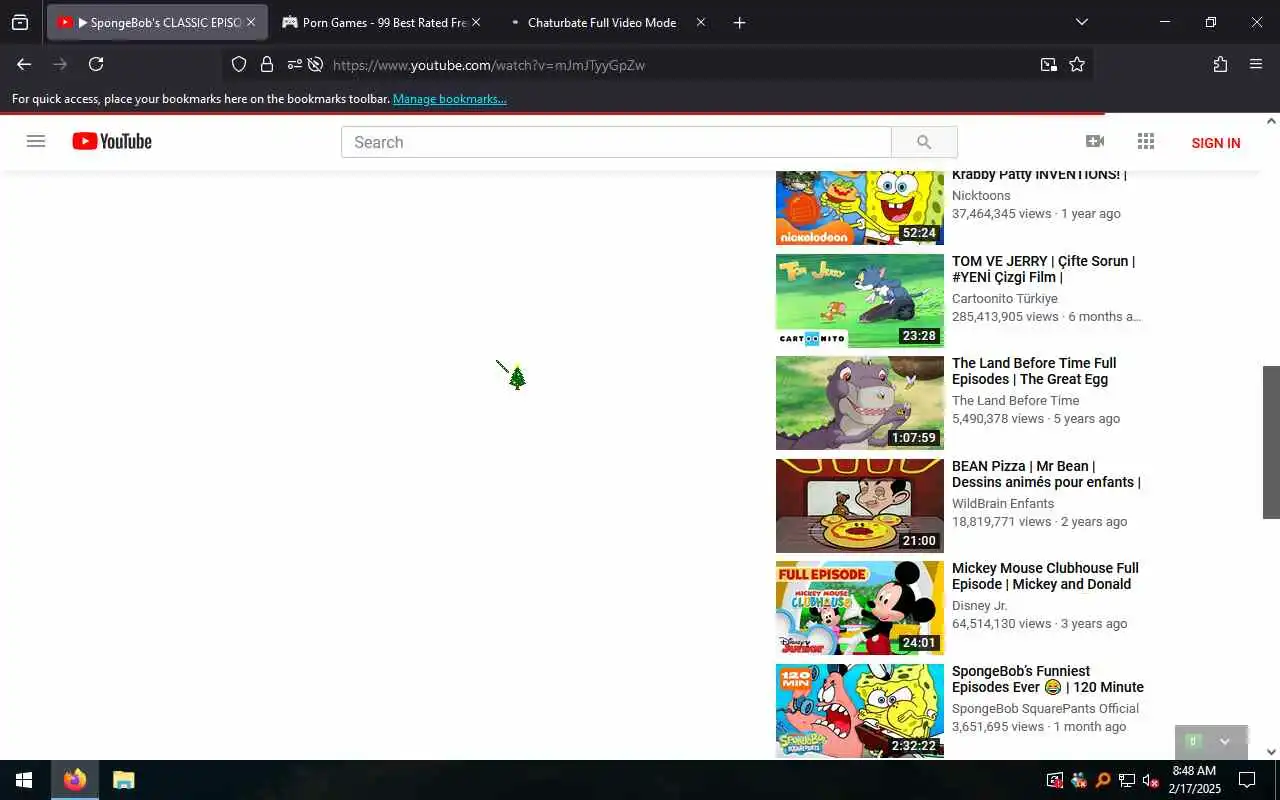The height and width of the screenshot is (800, 1280).
Task: Open the Tom and Jerry 23:28 thumbnail
Action: [860, 301]
